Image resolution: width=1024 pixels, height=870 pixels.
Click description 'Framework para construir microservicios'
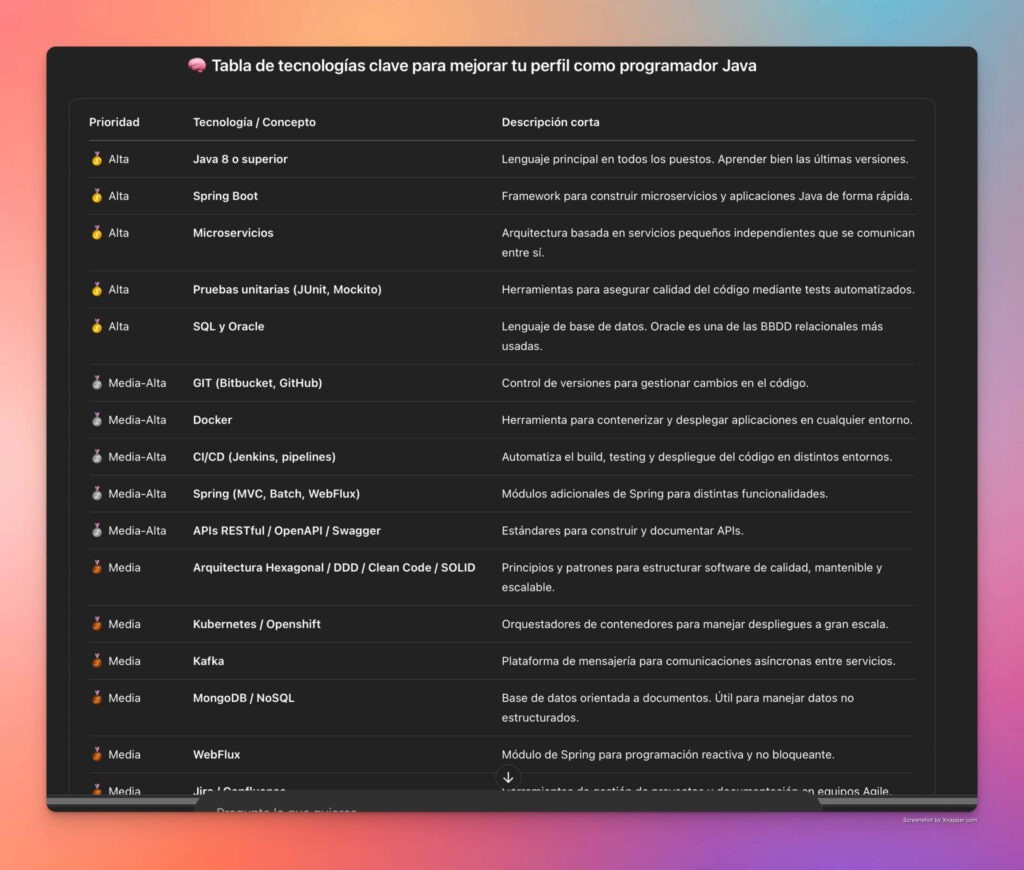coord(707,196)
